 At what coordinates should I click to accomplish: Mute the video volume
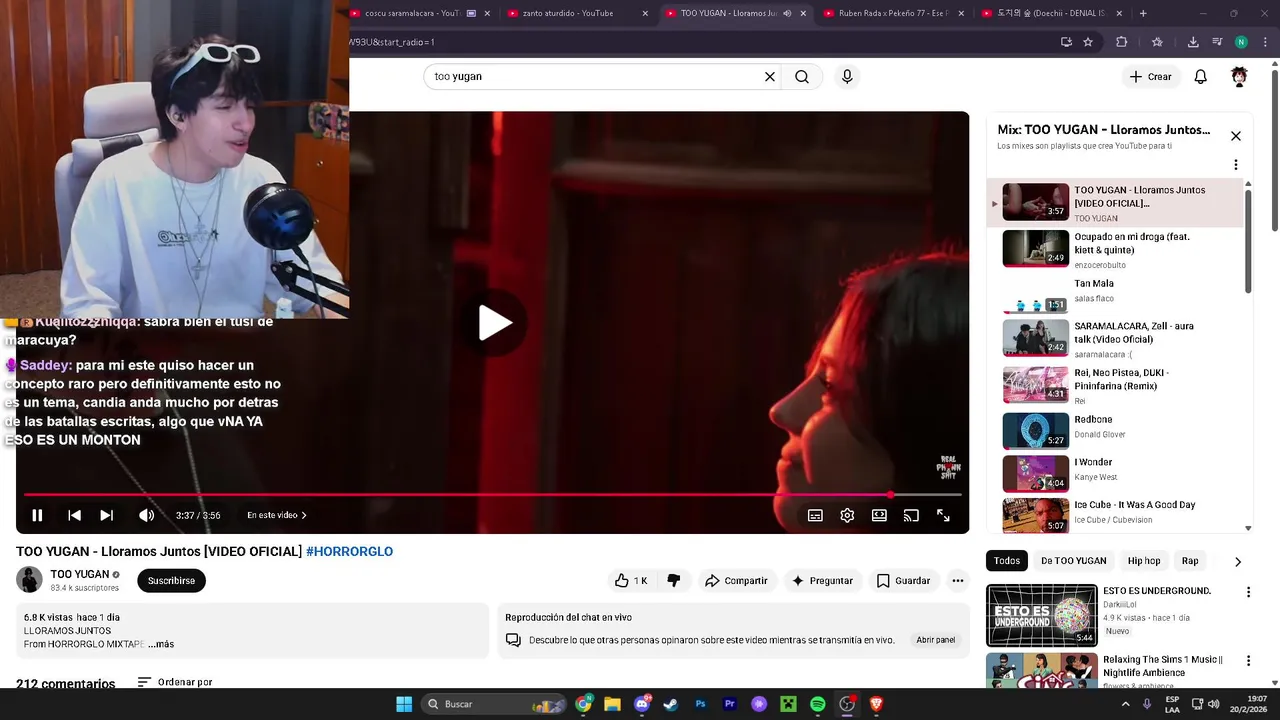pos(146,515)
